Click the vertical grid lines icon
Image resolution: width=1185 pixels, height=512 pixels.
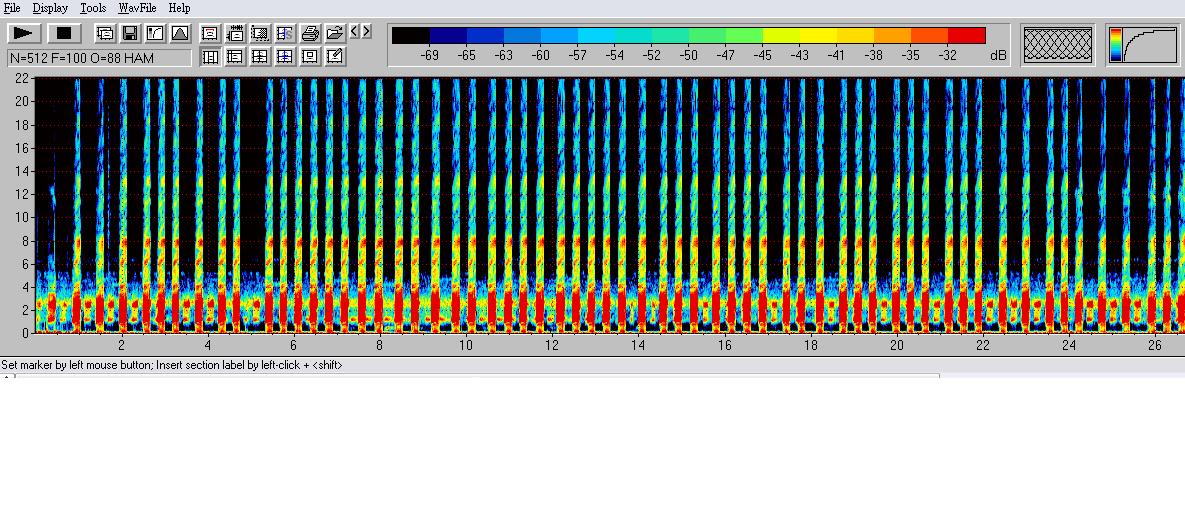[x=210, y=57]
